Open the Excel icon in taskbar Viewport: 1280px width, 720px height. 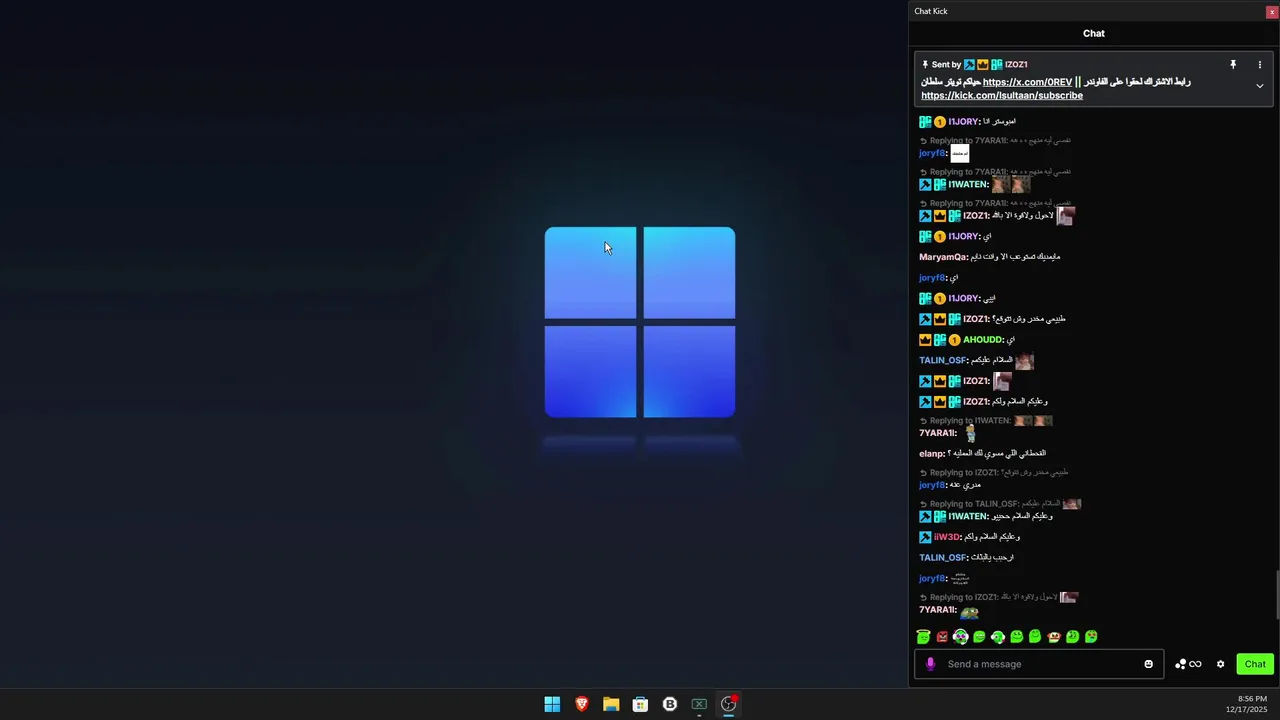point(699,704)
